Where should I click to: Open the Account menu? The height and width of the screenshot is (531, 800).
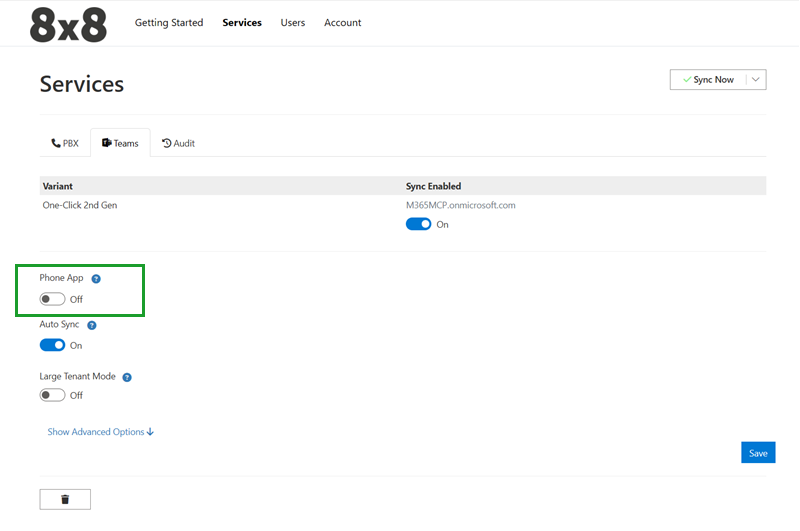click(343, 23)
